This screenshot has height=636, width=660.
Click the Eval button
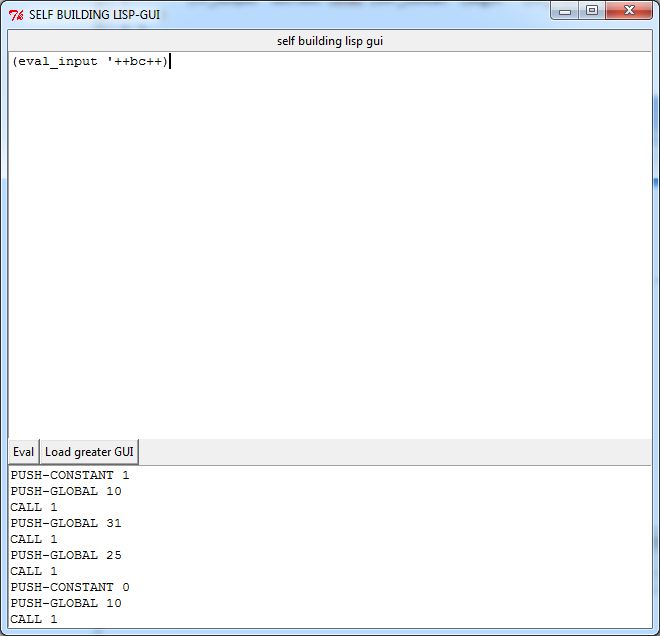24,452
